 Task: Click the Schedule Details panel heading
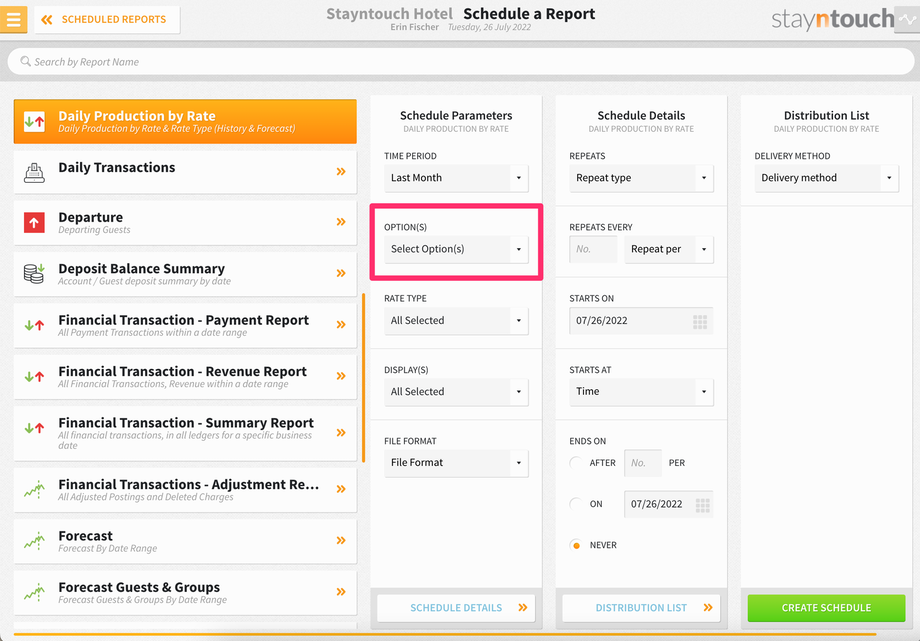[x=641, y=116]
